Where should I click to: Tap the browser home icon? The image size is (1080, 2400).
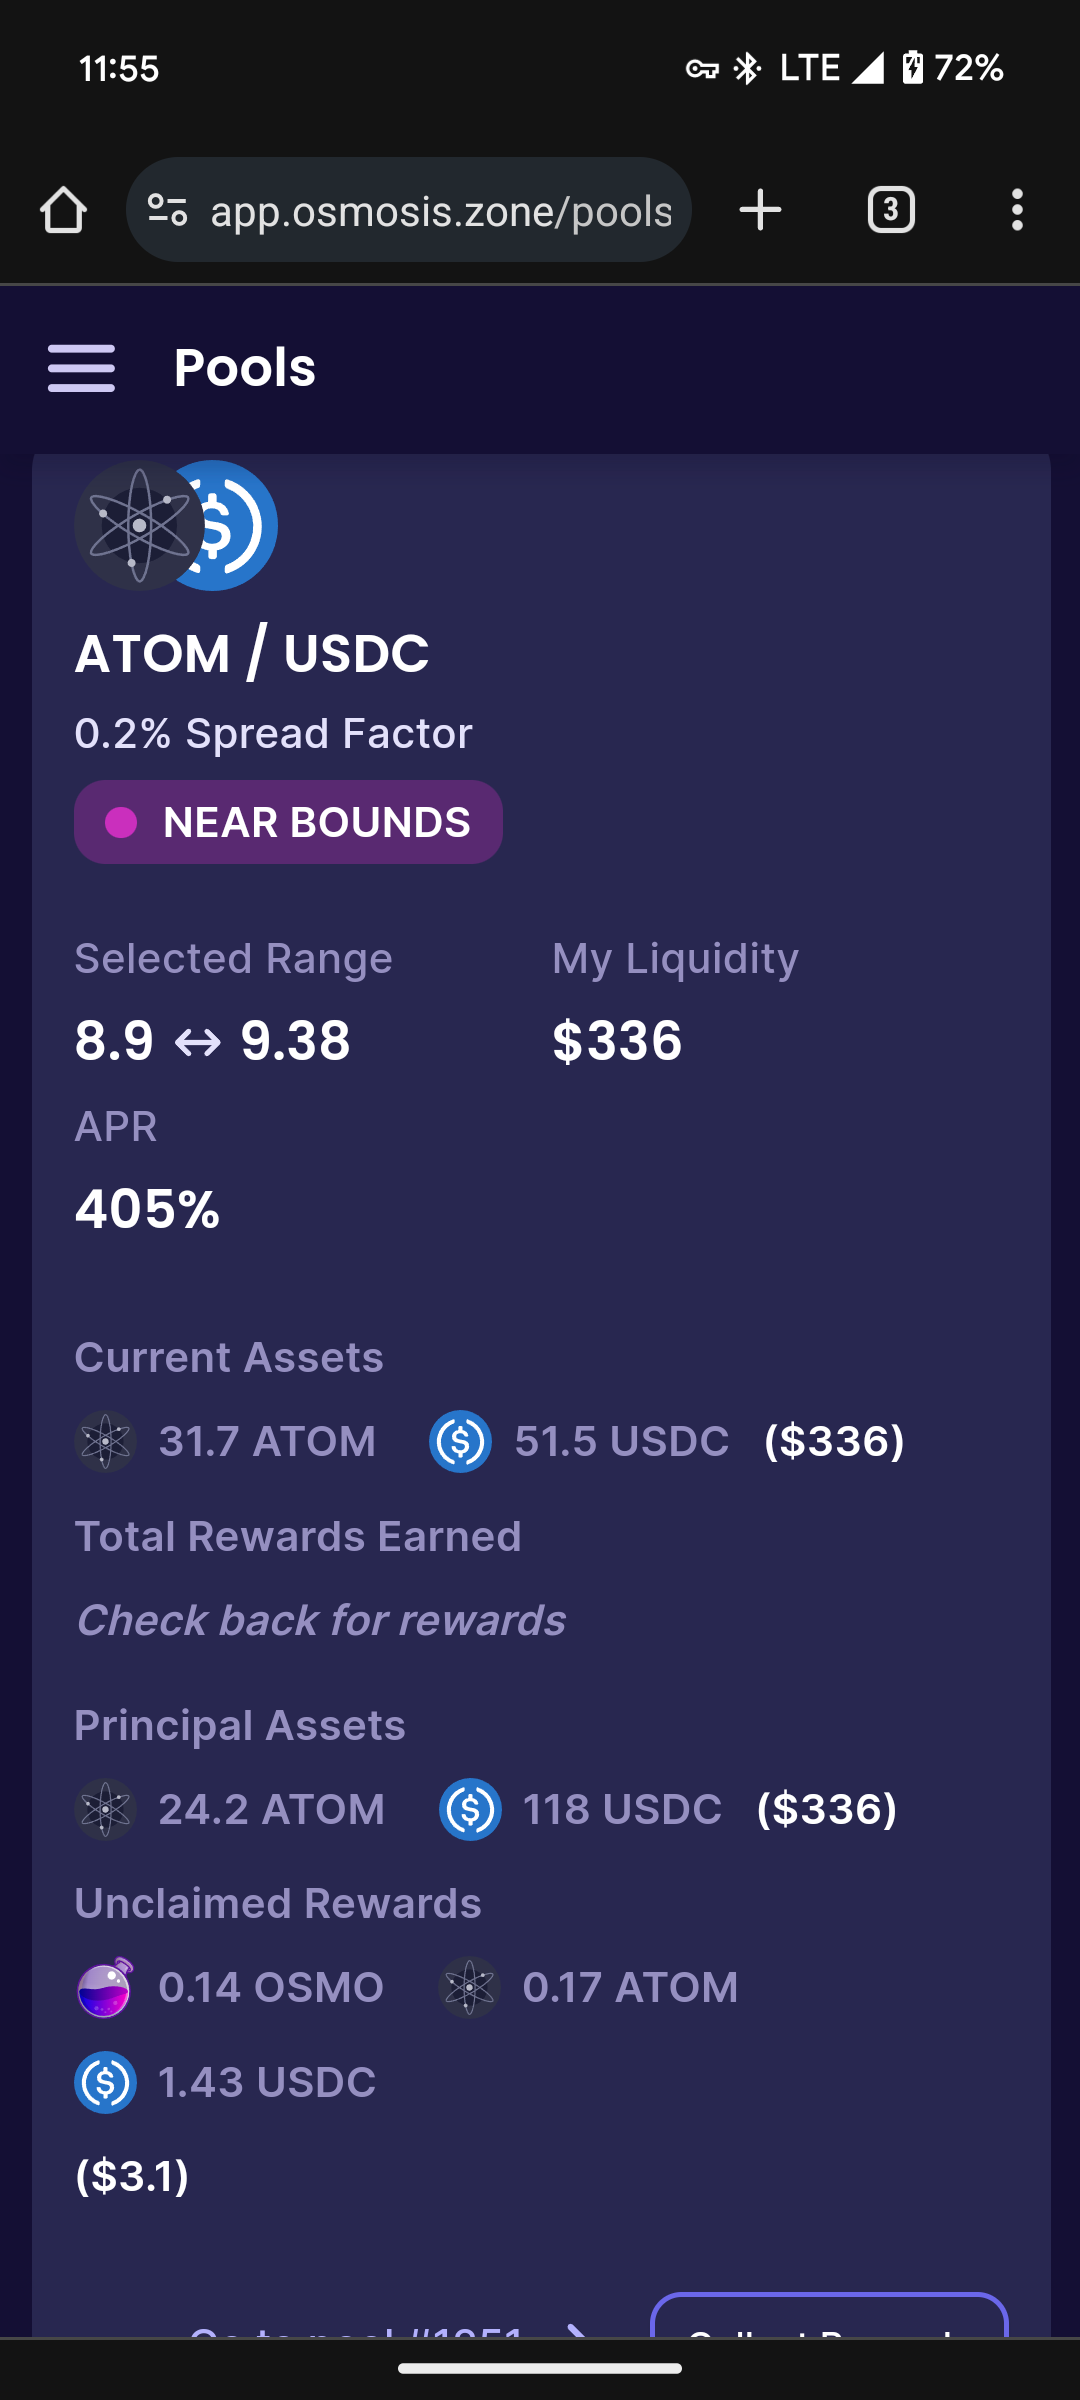pyautogui.click(x=63, y=210)
